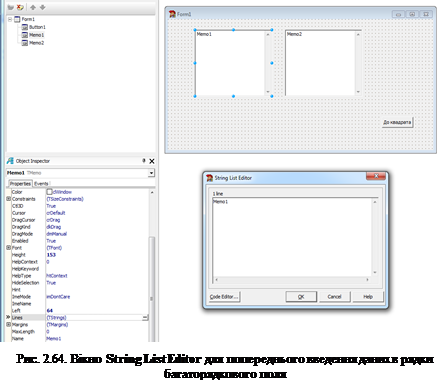Click the Name value Memo1
The image size is (448, 386).
point(54,339)
